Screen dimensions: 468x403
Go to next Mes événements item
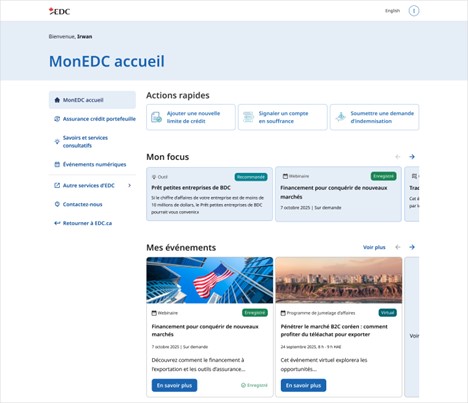[x=412, y=247]
